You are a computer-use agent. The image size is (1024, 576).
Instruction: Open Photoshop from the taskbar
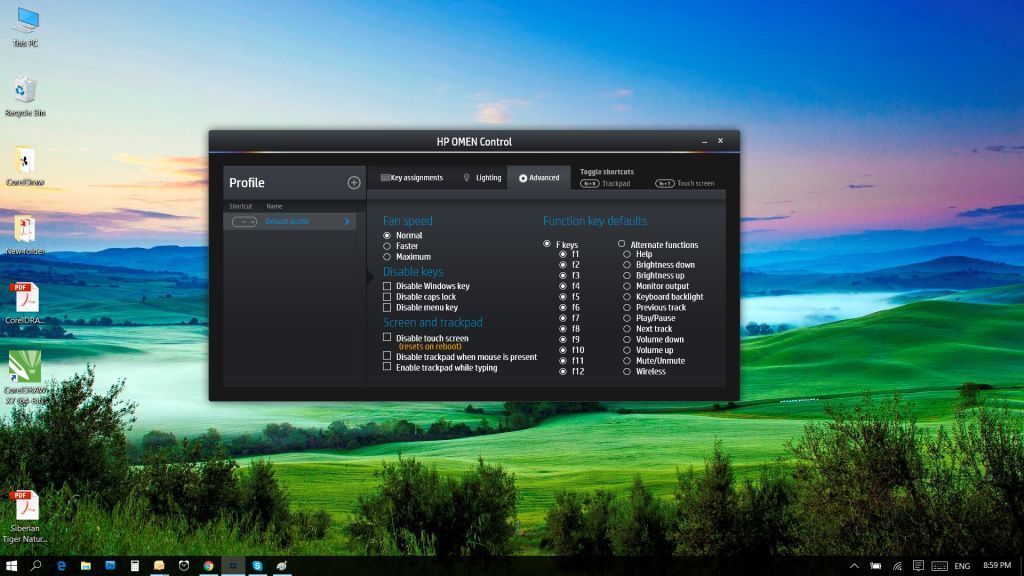110,566
